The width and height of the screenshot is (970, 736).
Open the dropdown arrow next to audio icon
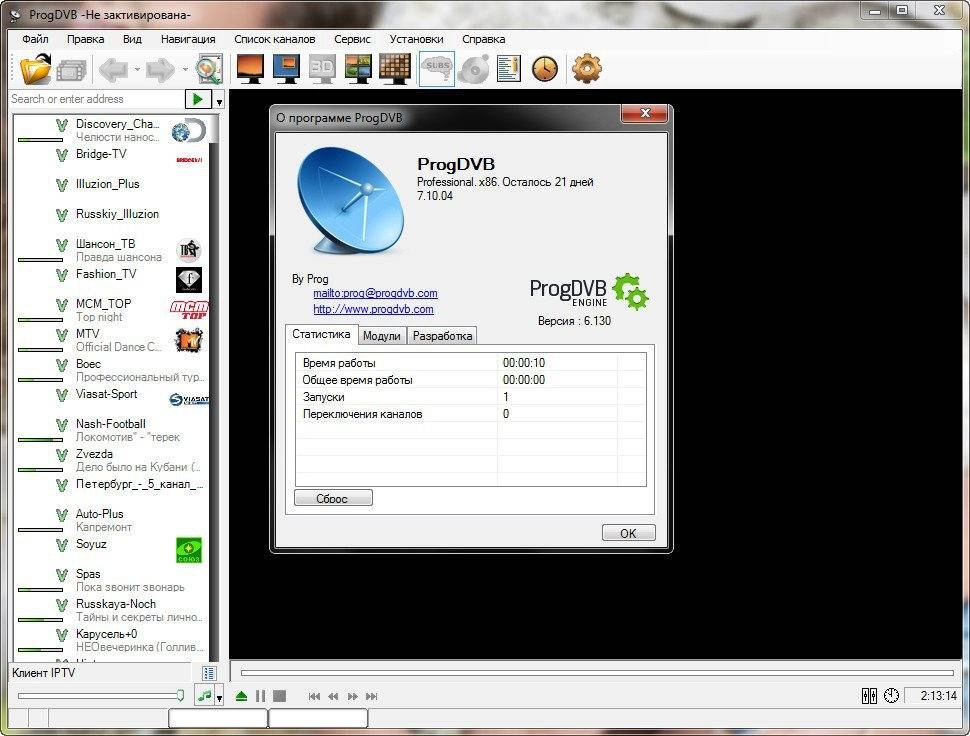(x=219, y=697)
